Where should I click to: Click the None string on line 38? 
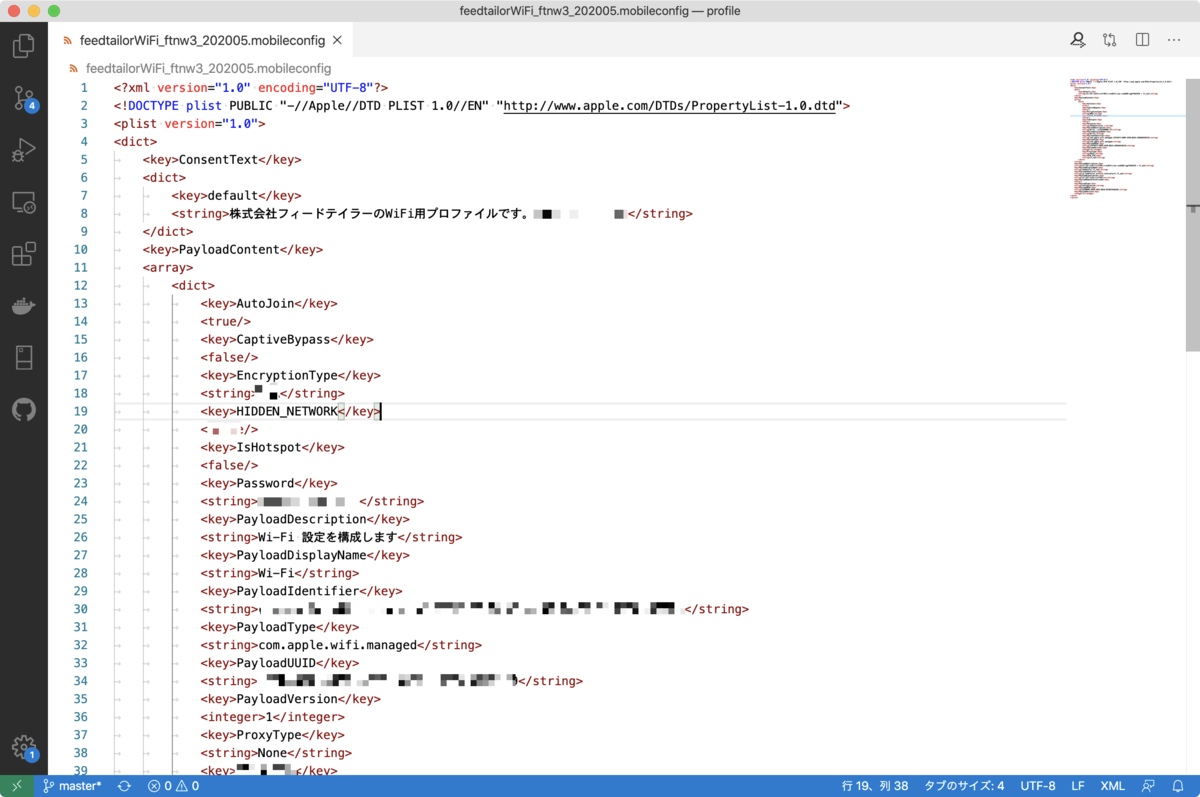273,753
